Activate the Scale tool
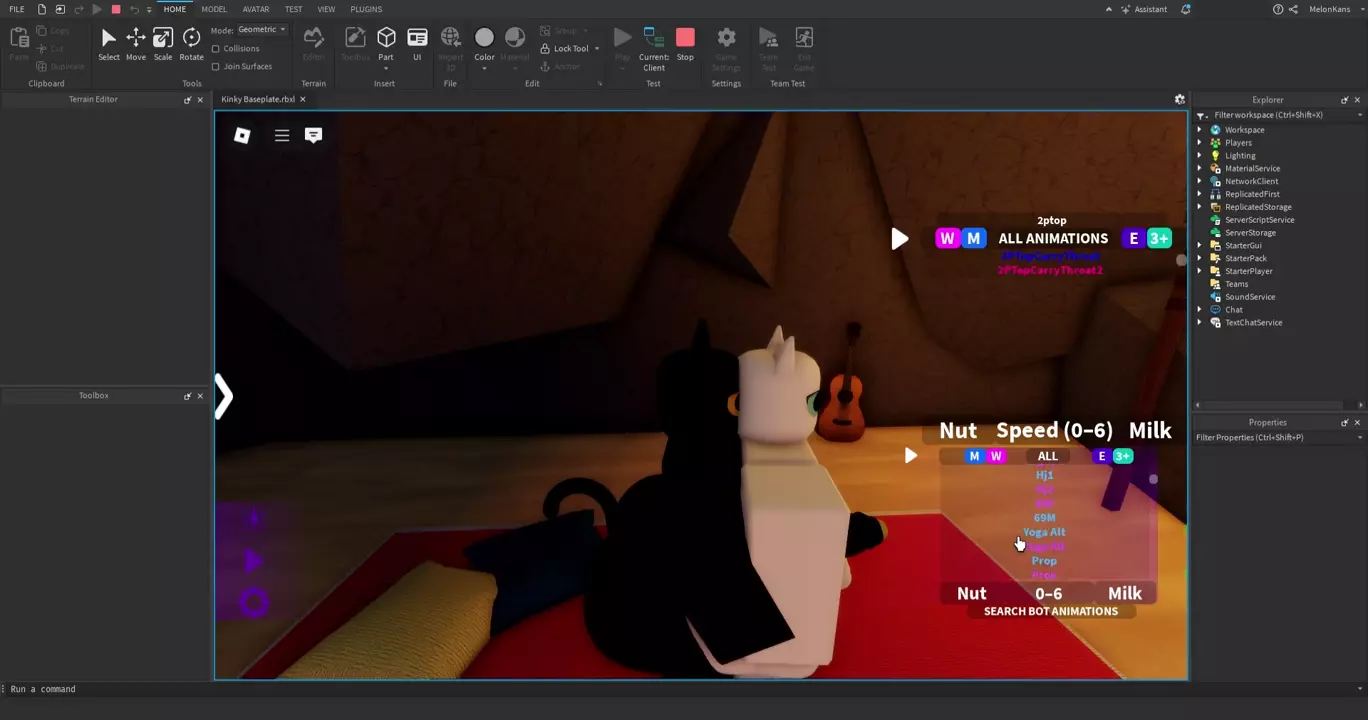The width and height of the screenshot is (1368, 720). (x=163, y=44)
